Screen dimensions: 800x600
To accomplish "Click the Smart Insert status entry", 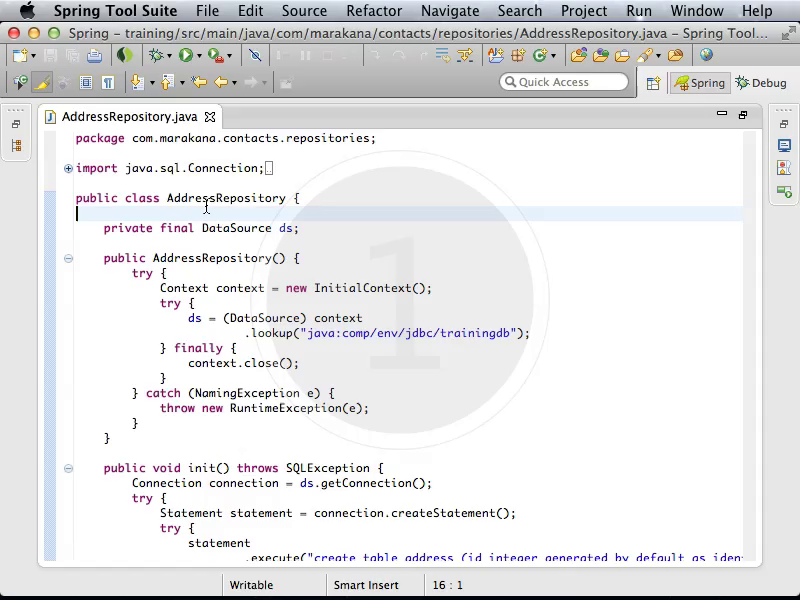I will pos(366,585).
